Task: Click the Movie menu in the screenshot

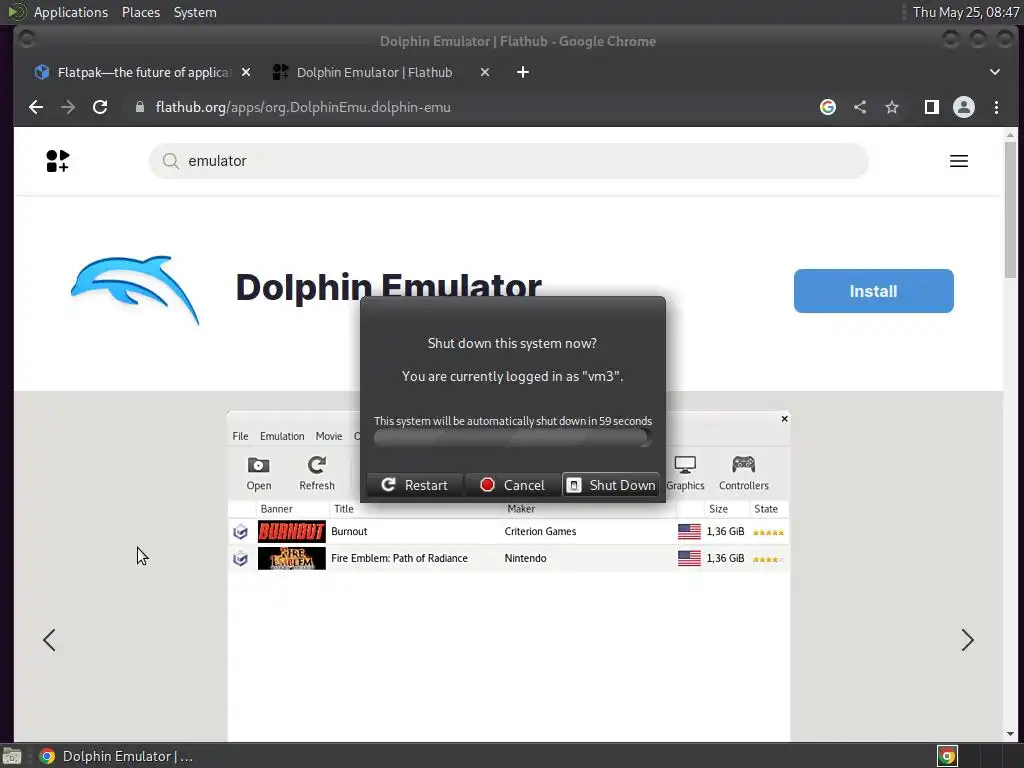Action: click(328, 436)
